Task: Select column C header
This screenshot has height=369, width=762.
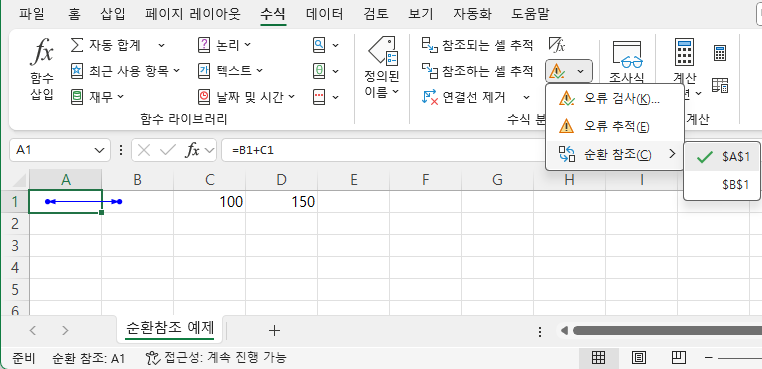Action: click(209, 180)
